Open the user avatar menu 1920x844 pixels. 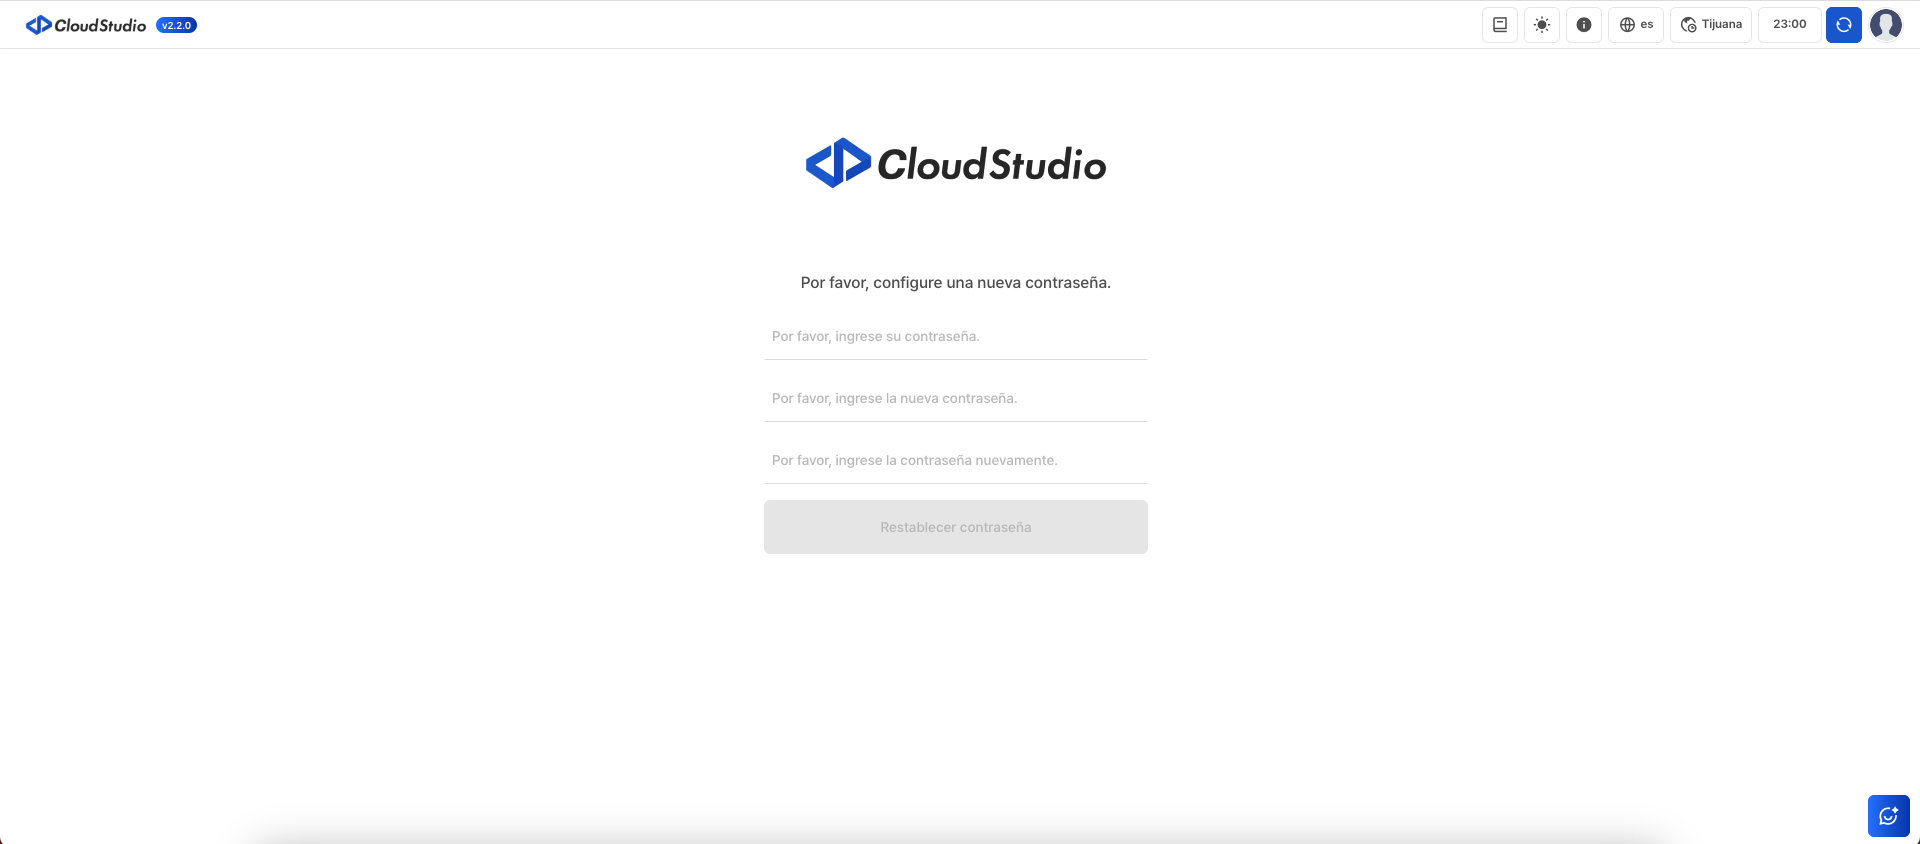coord(1885,25)
